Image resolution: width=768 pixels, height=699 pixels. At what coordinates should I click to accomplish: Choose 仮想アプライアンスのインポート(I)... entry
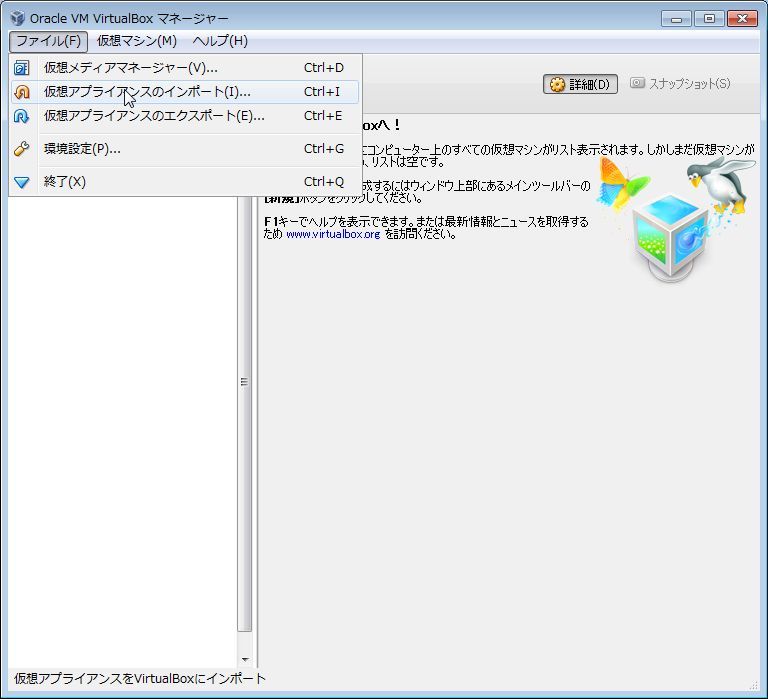185,92
